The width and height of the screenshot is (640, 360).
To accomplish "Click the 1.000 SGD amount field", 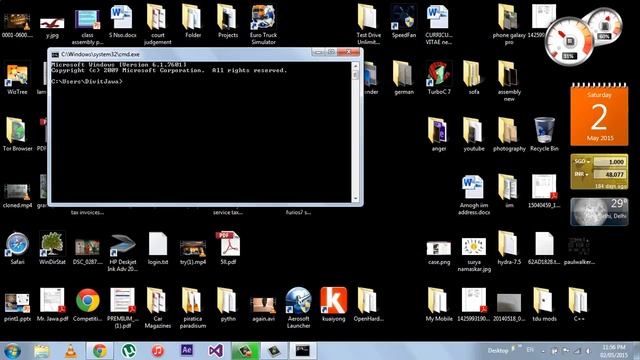I will 609,162.
